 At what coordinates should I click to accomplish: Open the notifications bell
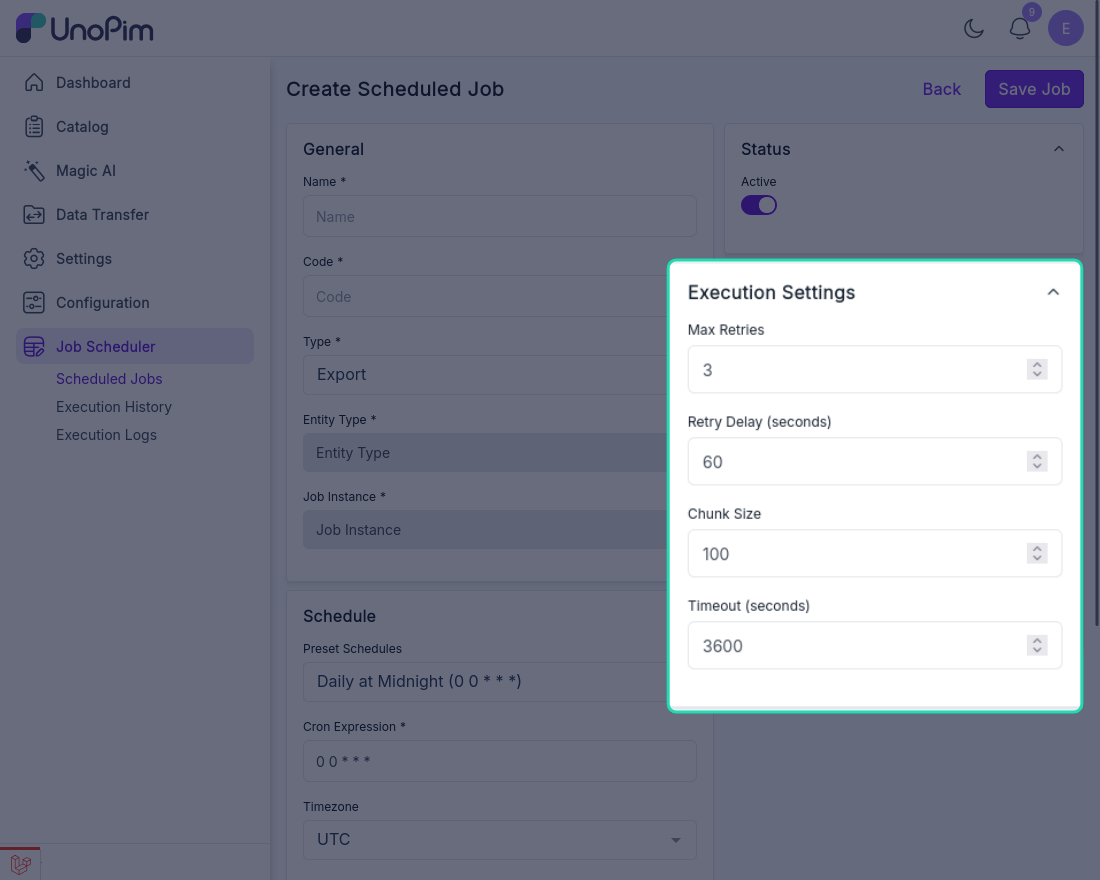point(1019,29)
